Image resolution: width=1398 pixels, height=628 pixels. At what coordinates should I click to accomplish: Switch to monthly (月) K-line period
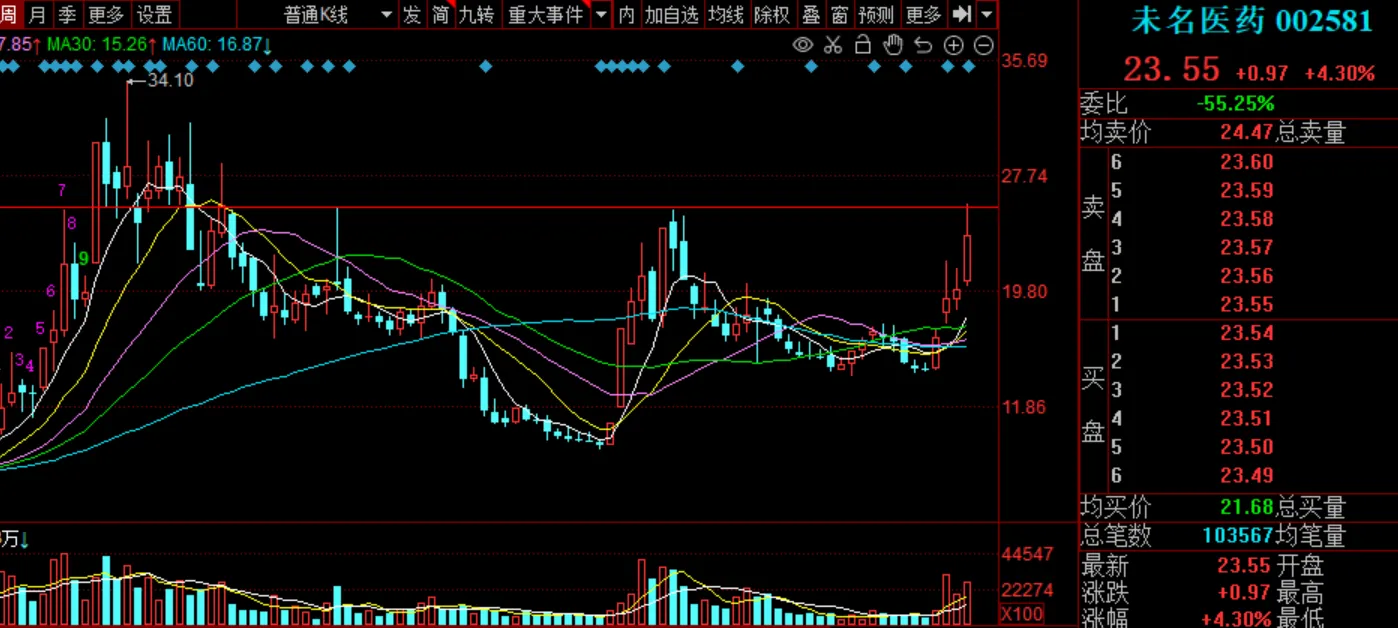pos(38,15)
